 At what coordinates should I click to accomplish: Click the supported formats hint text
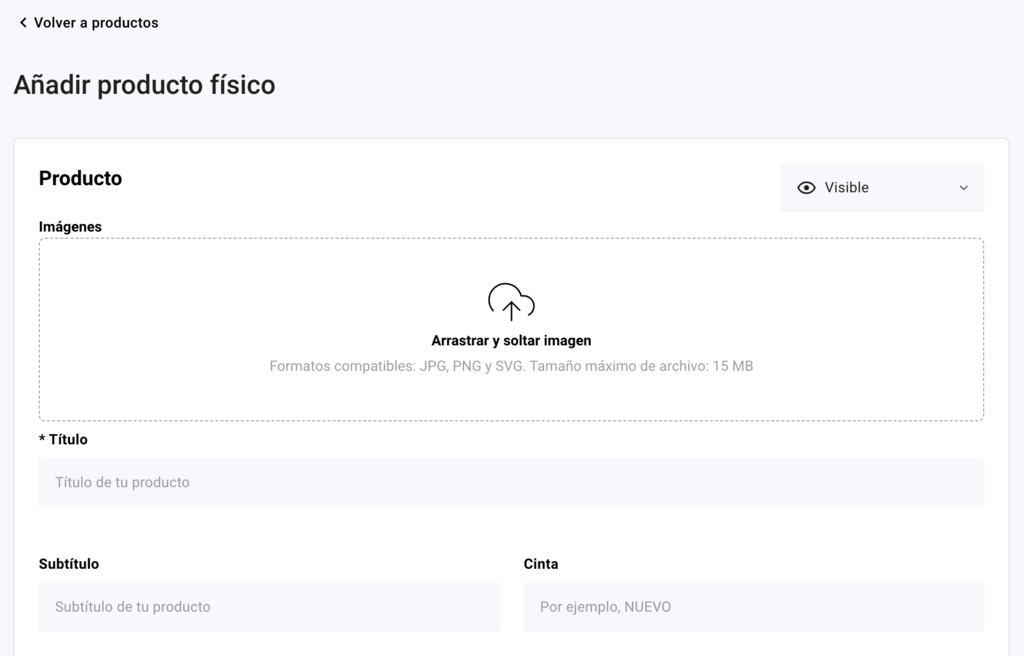click(511, 365)
